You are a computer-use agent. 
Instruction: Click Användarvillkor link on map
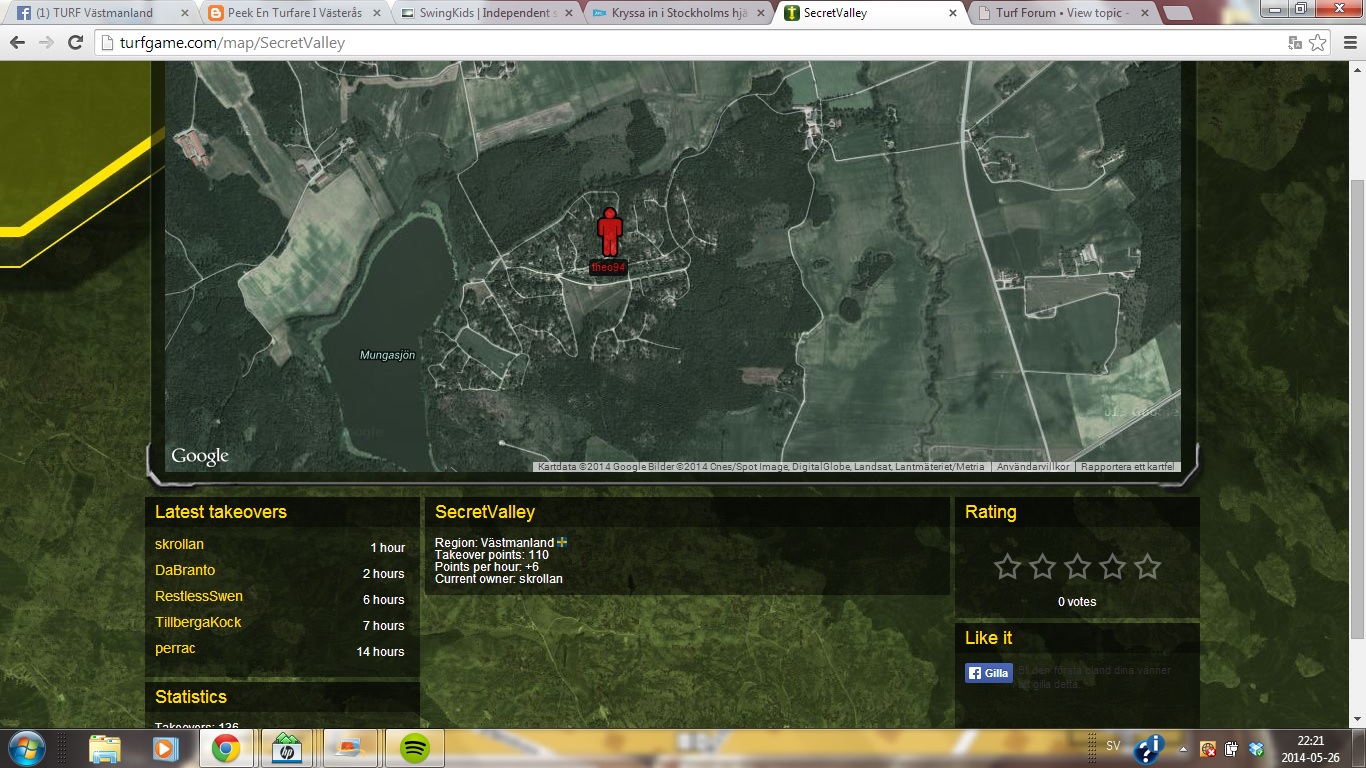pyautogui.click(x=1033, y=467)
